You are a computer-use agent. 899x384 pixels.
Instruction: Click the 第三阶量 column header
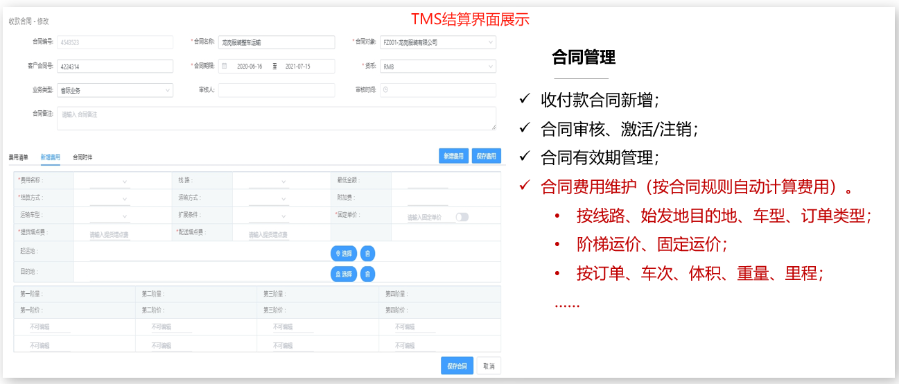[x=275, y=294]
